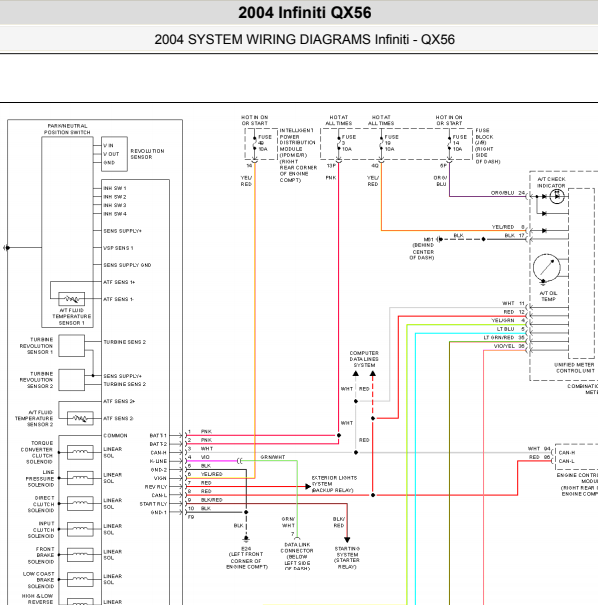598x605 pixels.
Task: Click the Fuse 3 10A symbol
Action: click(x=339, y=143)
